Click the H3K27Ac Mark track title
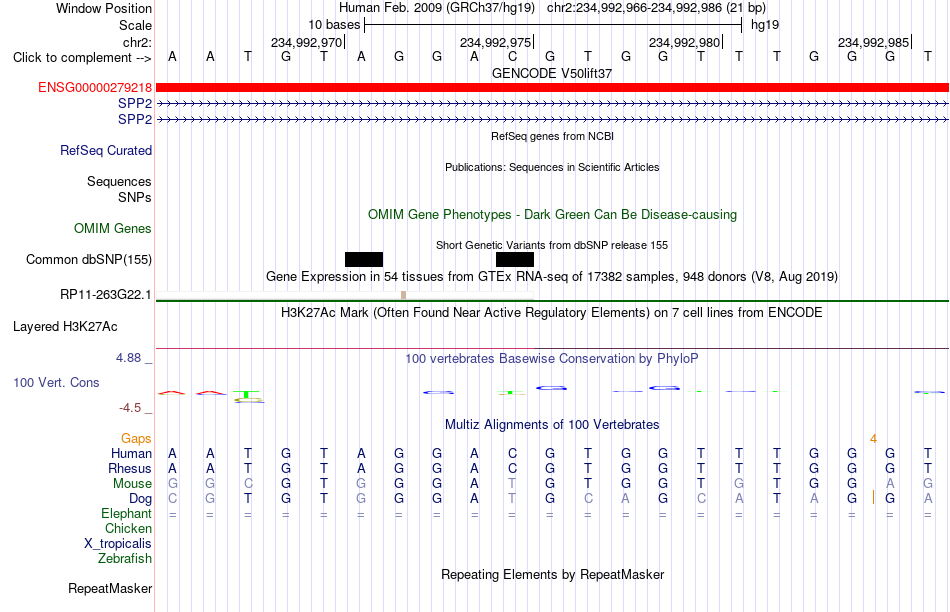 (552, 313)
